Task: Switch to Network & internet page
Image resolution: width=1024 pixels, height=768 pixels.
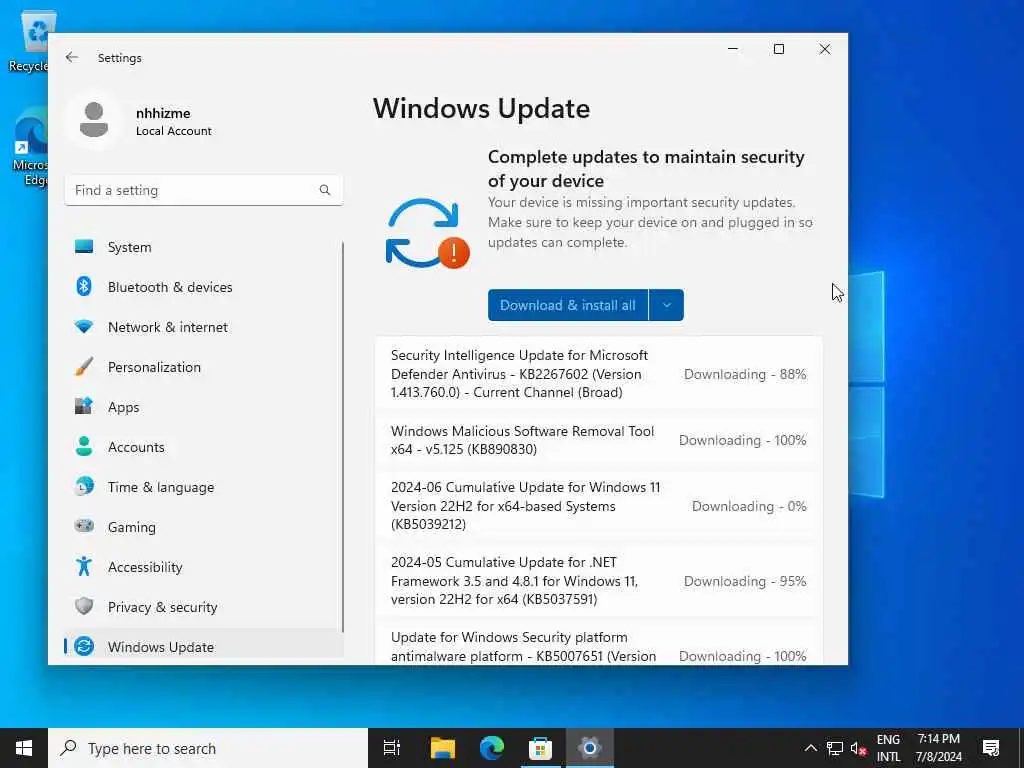Action: point(203,327)
